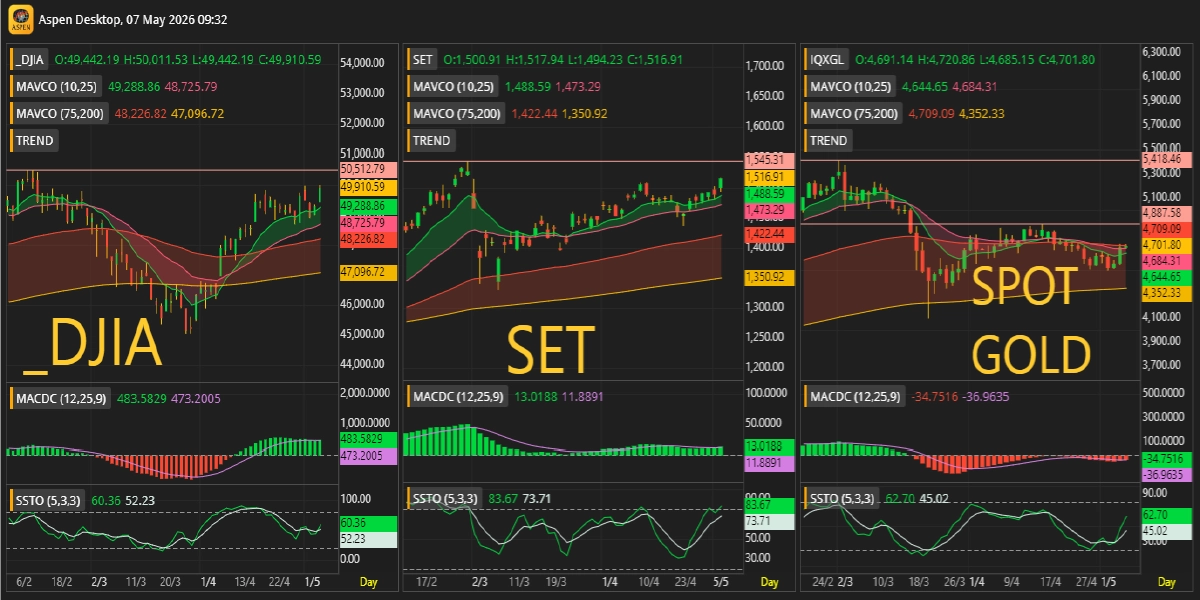Click the 1,545.31 pink resistance price tag
The width and height of the screenshot is (1200, 600).
pyautogui.click(x=770, y=160)
